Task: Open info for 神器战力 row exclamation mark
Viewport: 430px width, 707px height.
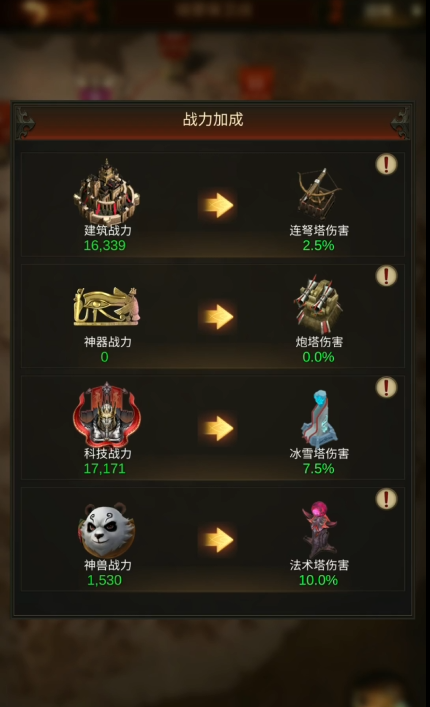Action: click(386, 275)
